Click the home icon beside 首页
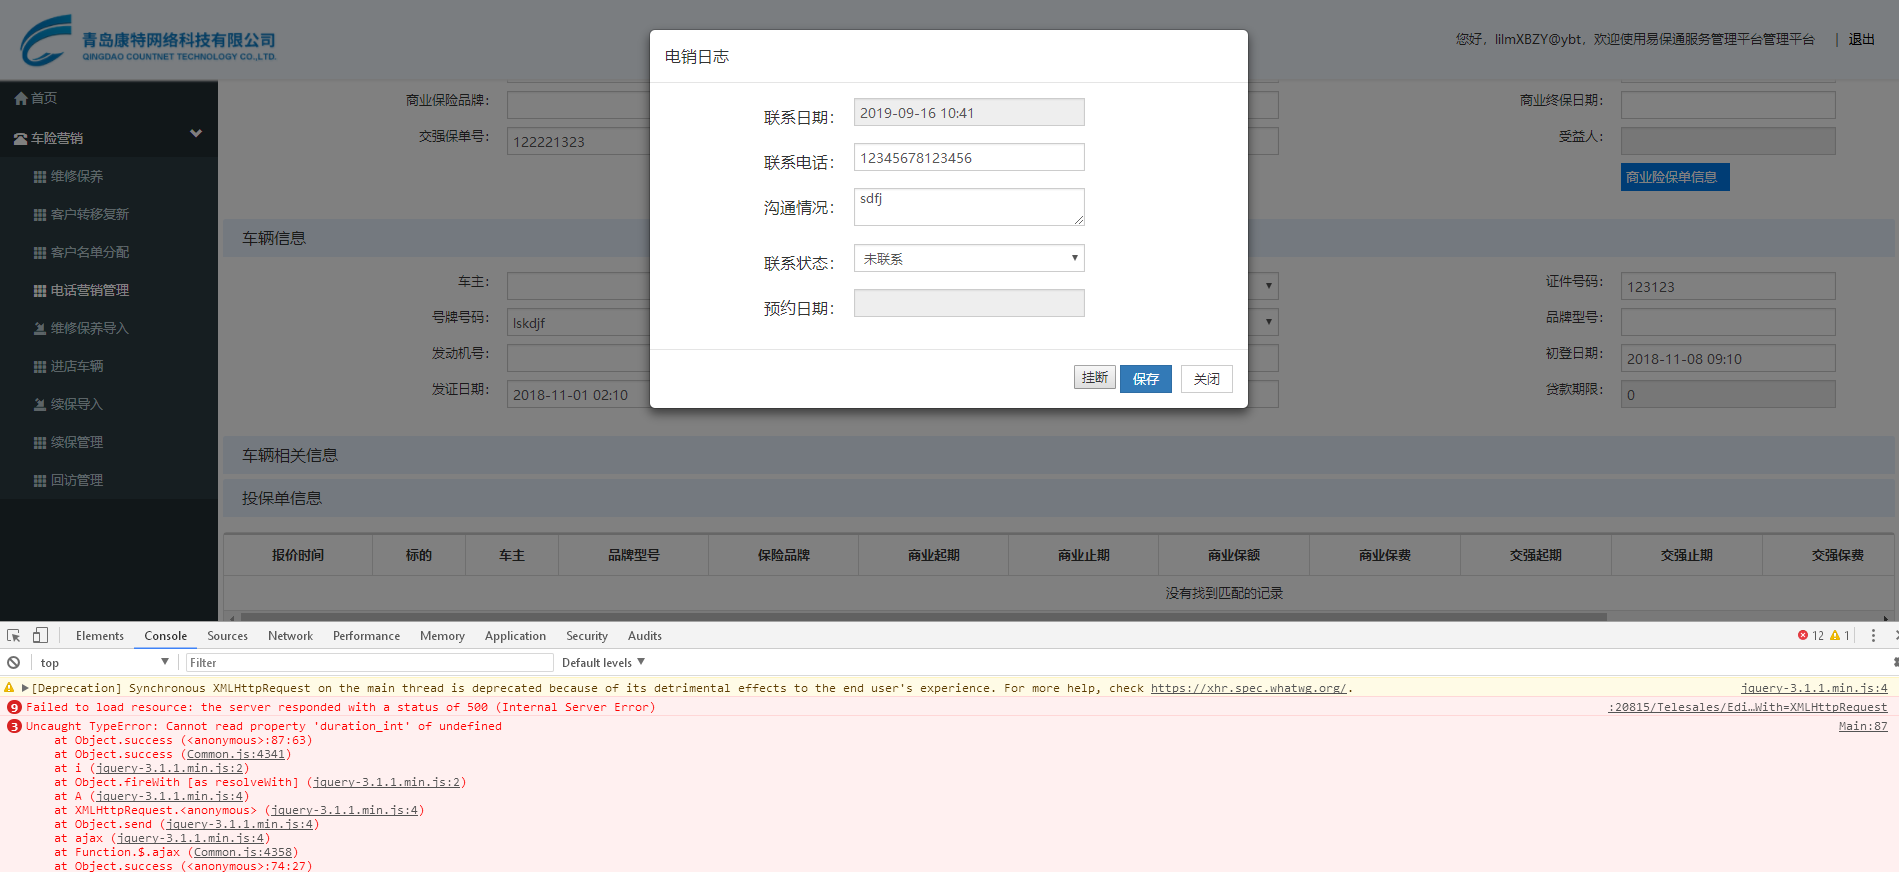 20,98
